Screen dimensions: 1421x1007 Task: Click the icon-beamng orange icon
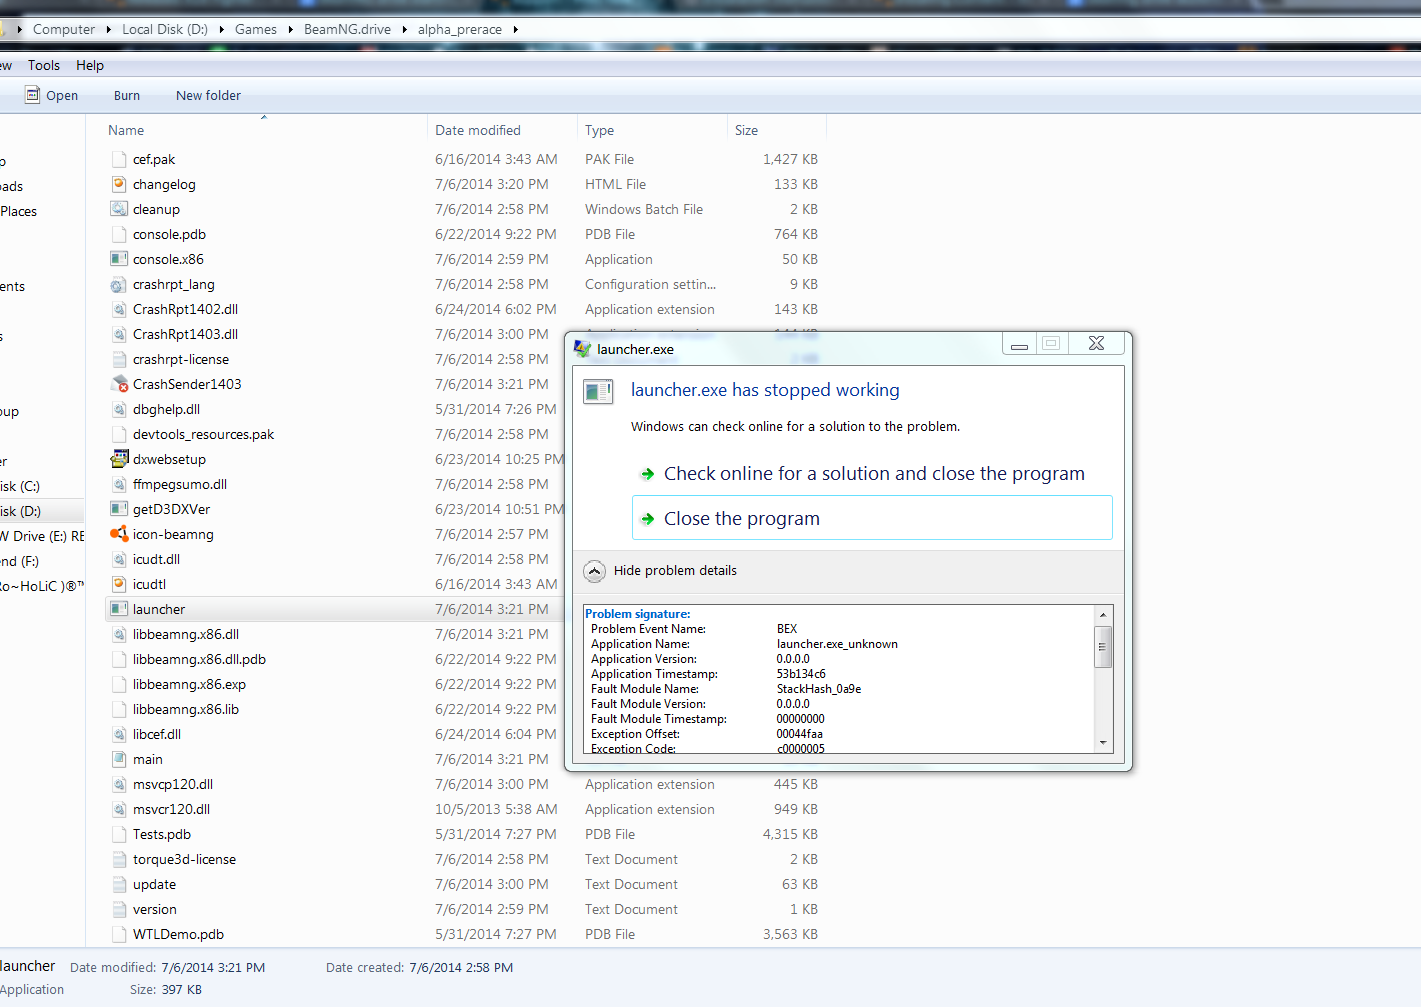[119, 534]
